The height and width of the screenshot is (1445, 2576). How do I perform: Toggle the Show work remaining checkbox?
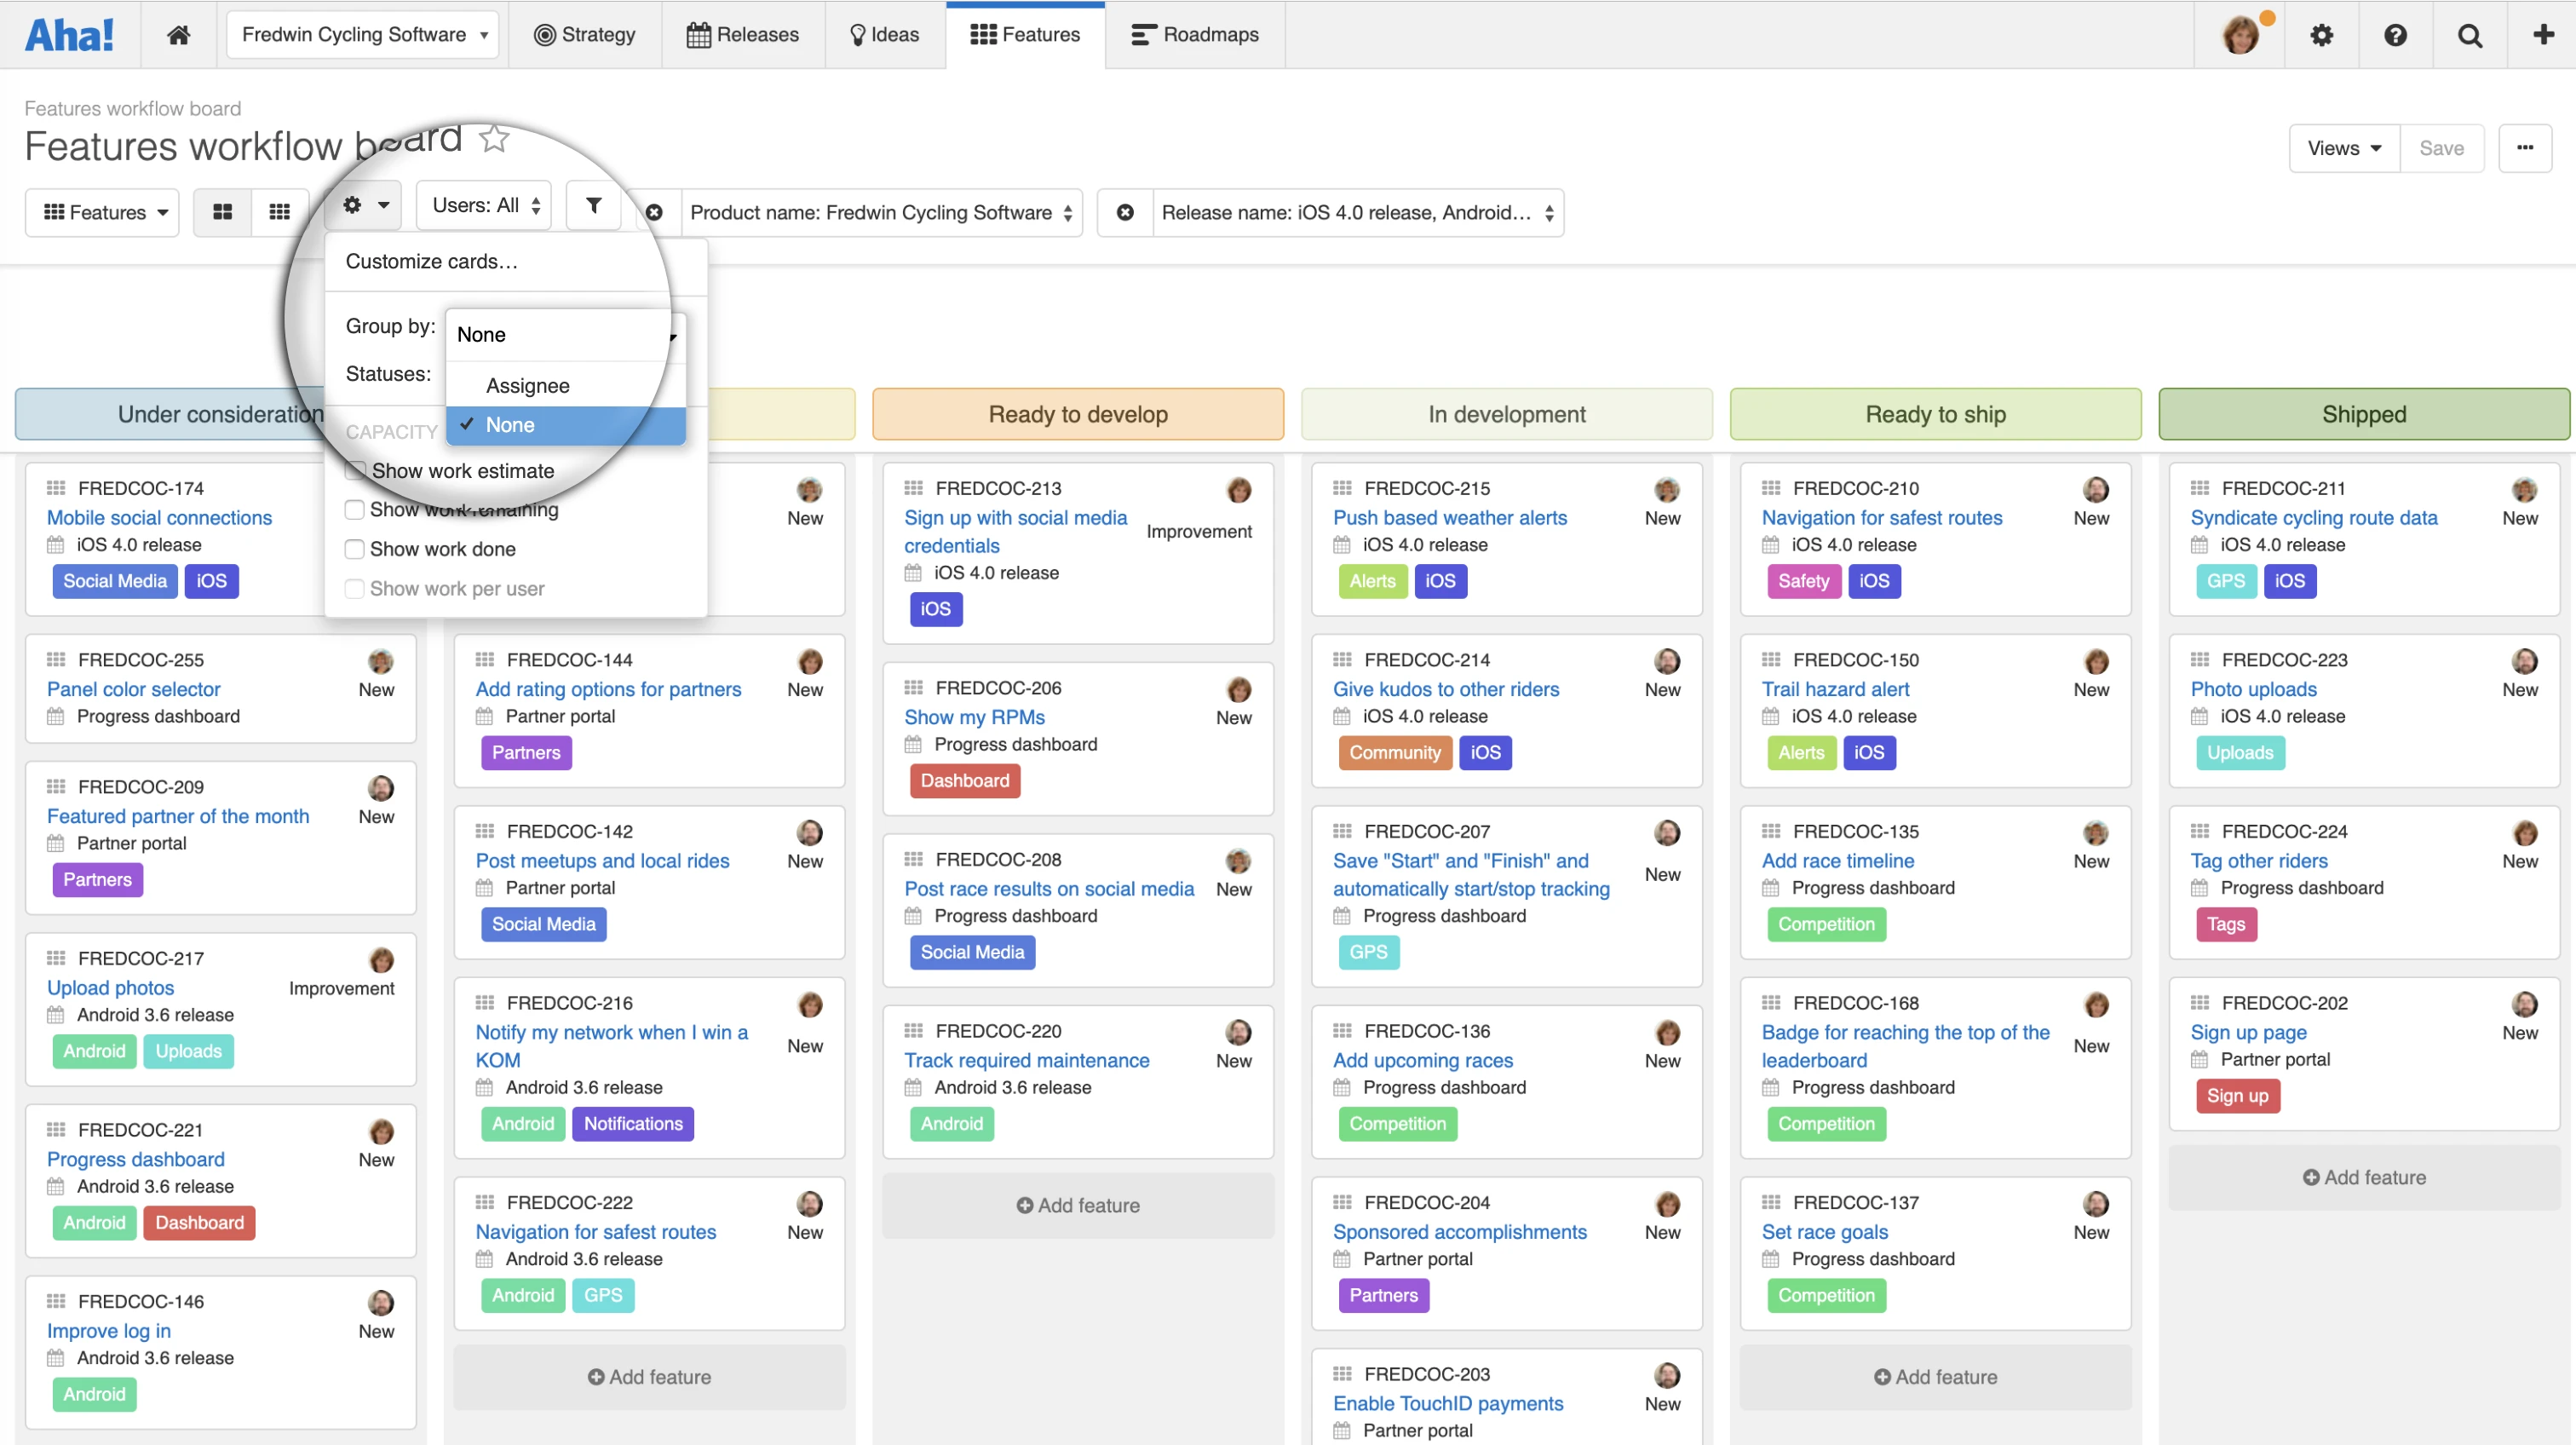pos(354,510)
